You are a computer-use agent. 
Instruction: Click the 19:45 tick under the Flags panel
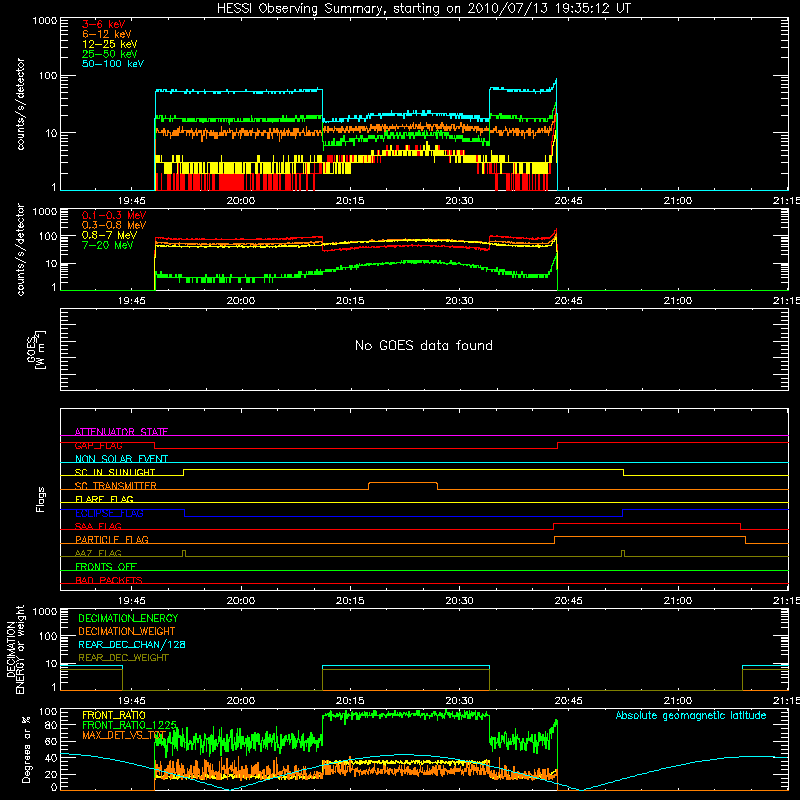[132, 601]
